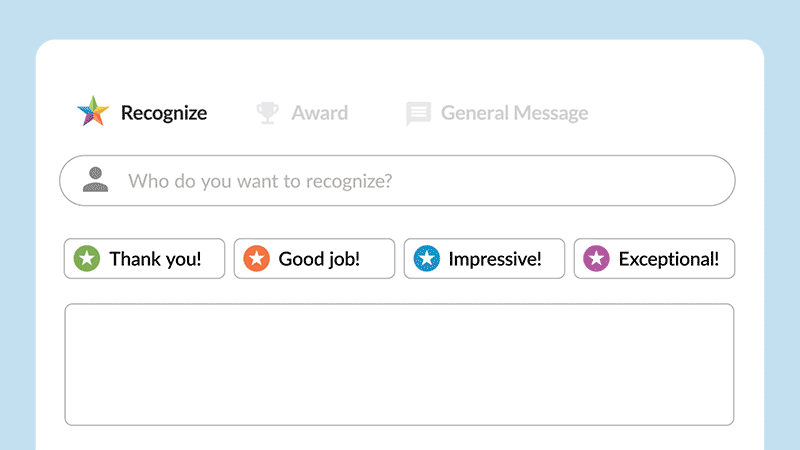Click the multicolored Recognize star icon
800x450 pixels.
point(93,111)
